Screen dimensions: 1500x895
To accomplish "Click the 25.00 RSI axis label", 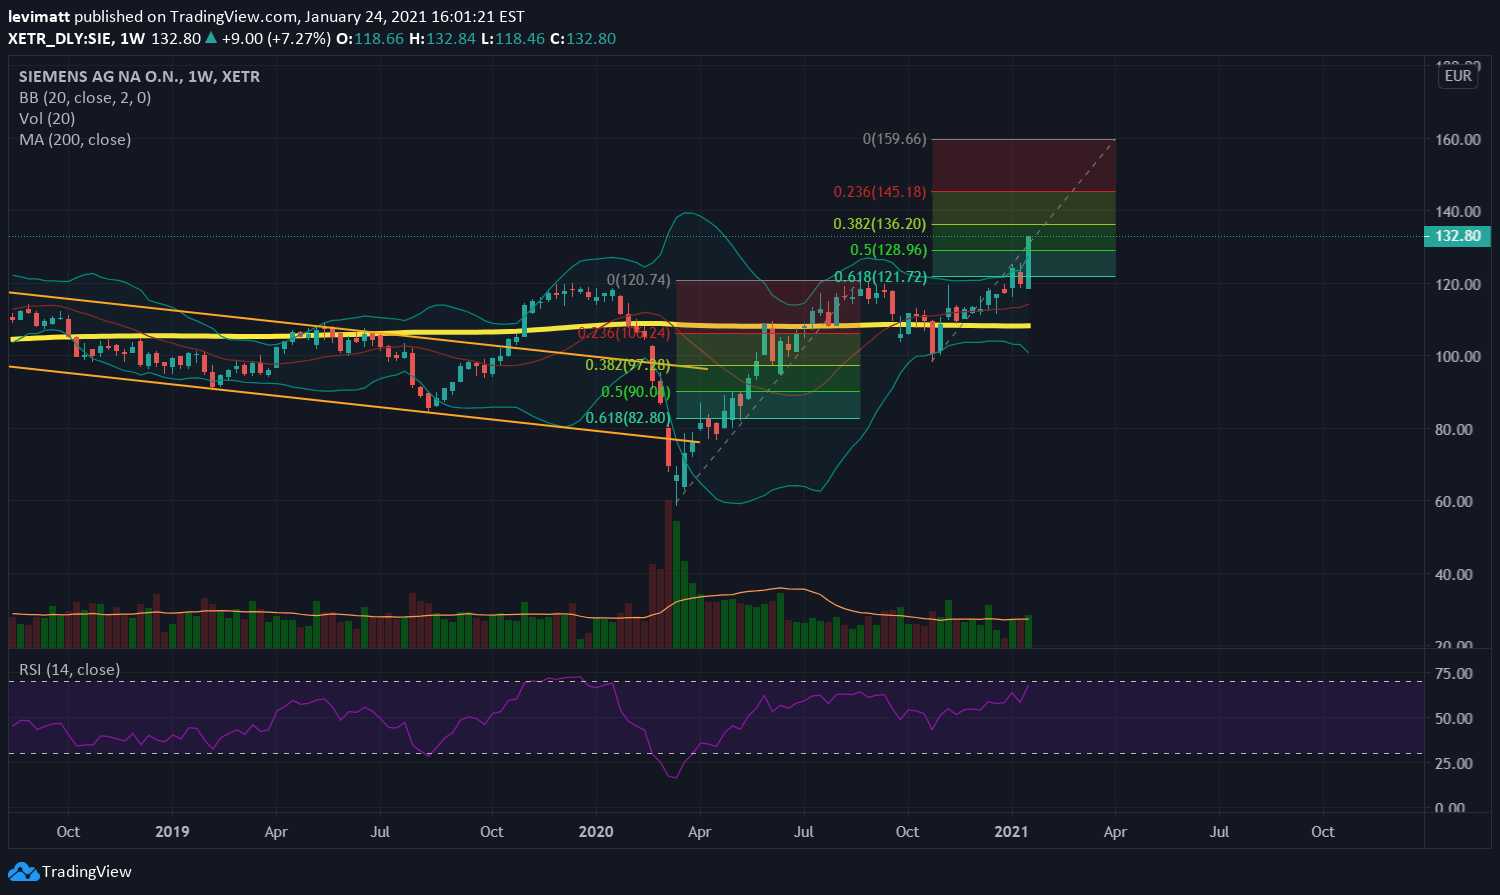I will click(x=1453, y=764).
